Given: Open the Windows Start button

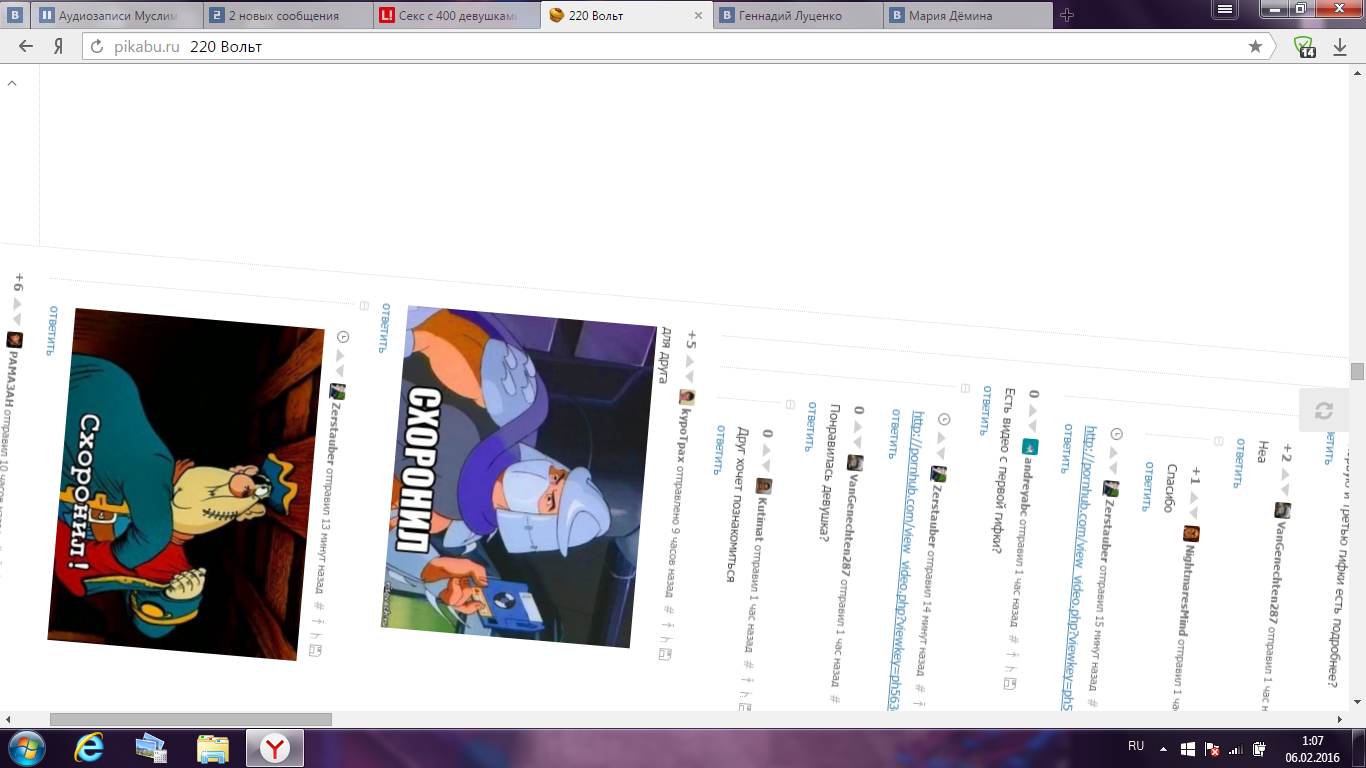Looking at the screenshot, I should (x=27, y=748).
